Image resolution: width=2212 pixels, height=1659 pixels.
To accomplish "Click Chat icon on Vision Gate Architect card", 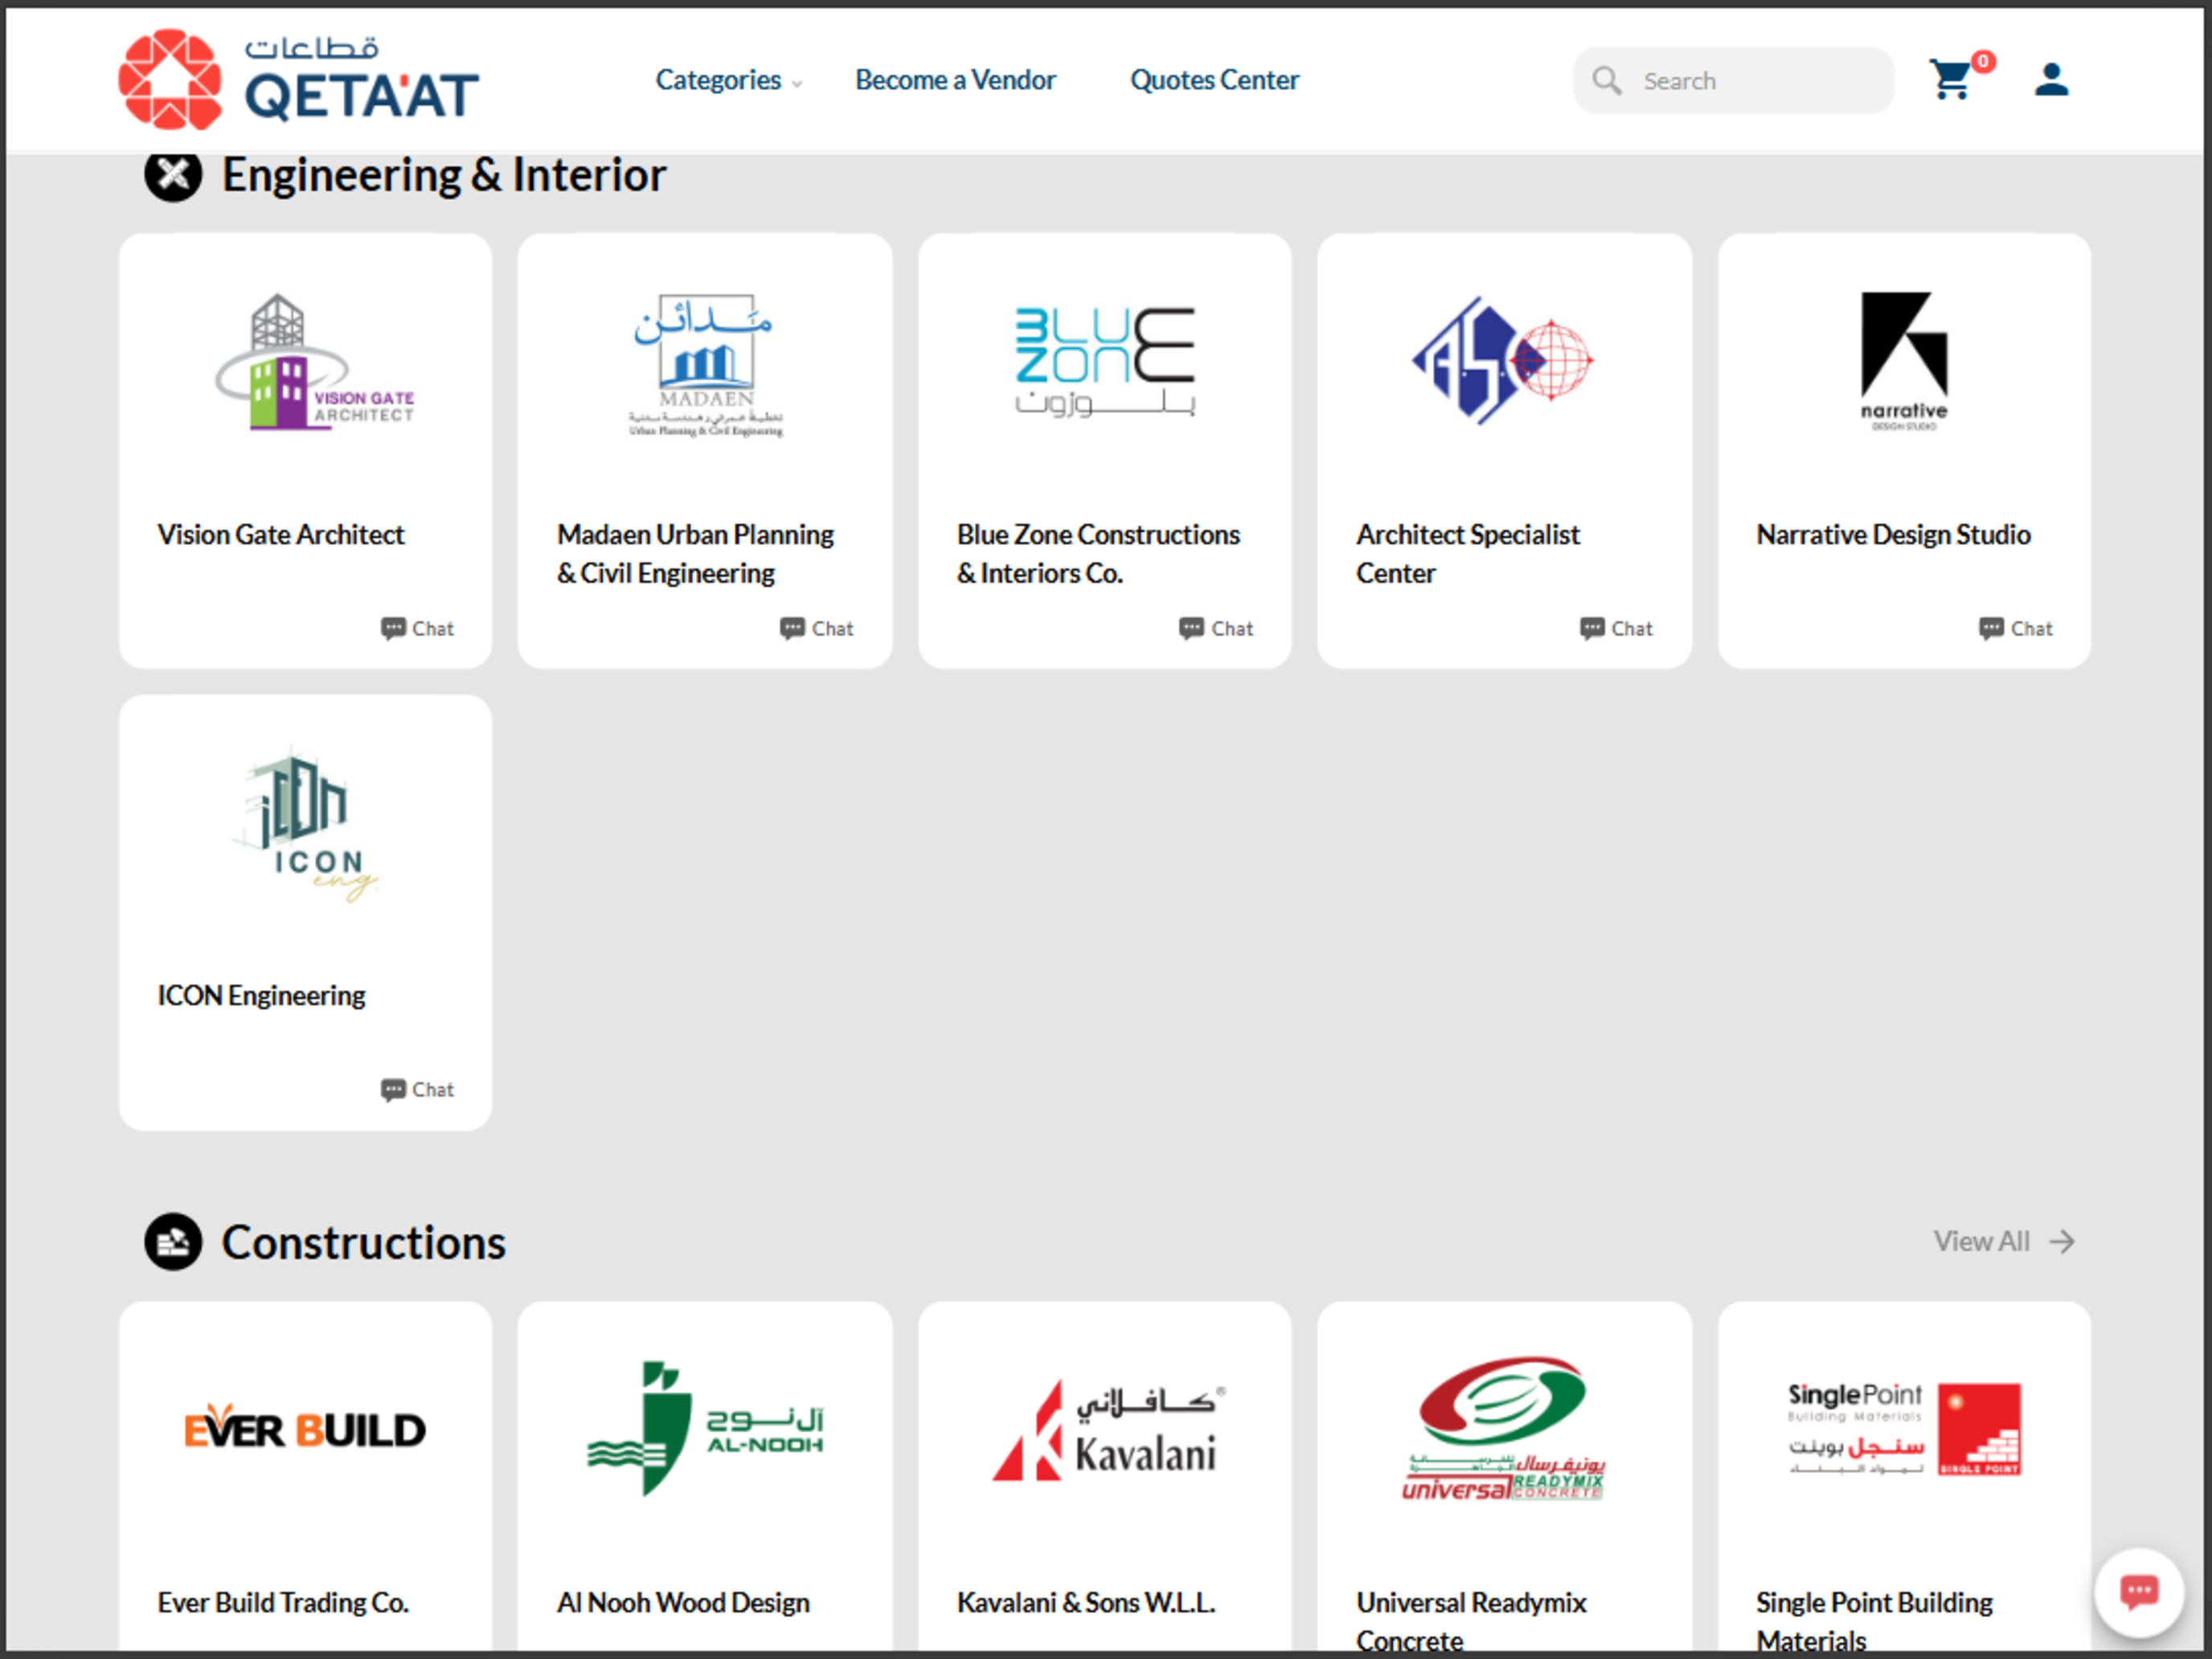I will [x=393, y=628].
